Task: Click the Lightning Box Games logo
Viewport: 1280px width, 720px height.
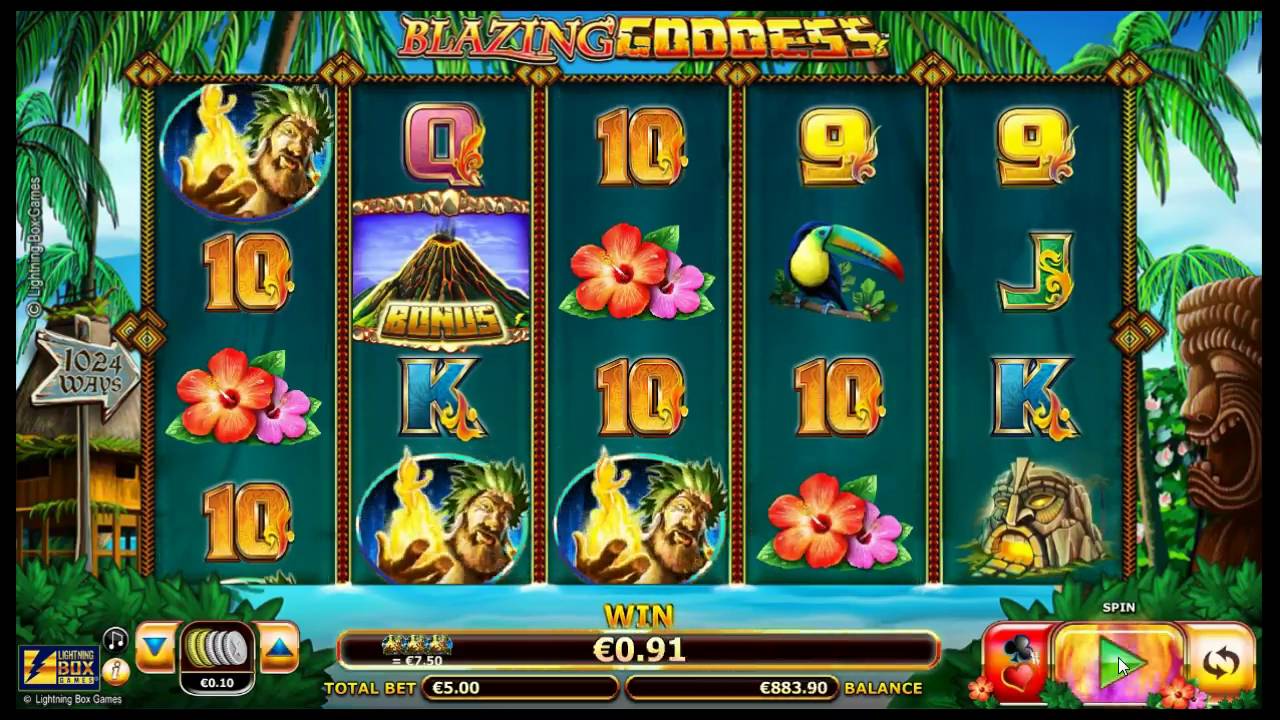Action: 57,667
